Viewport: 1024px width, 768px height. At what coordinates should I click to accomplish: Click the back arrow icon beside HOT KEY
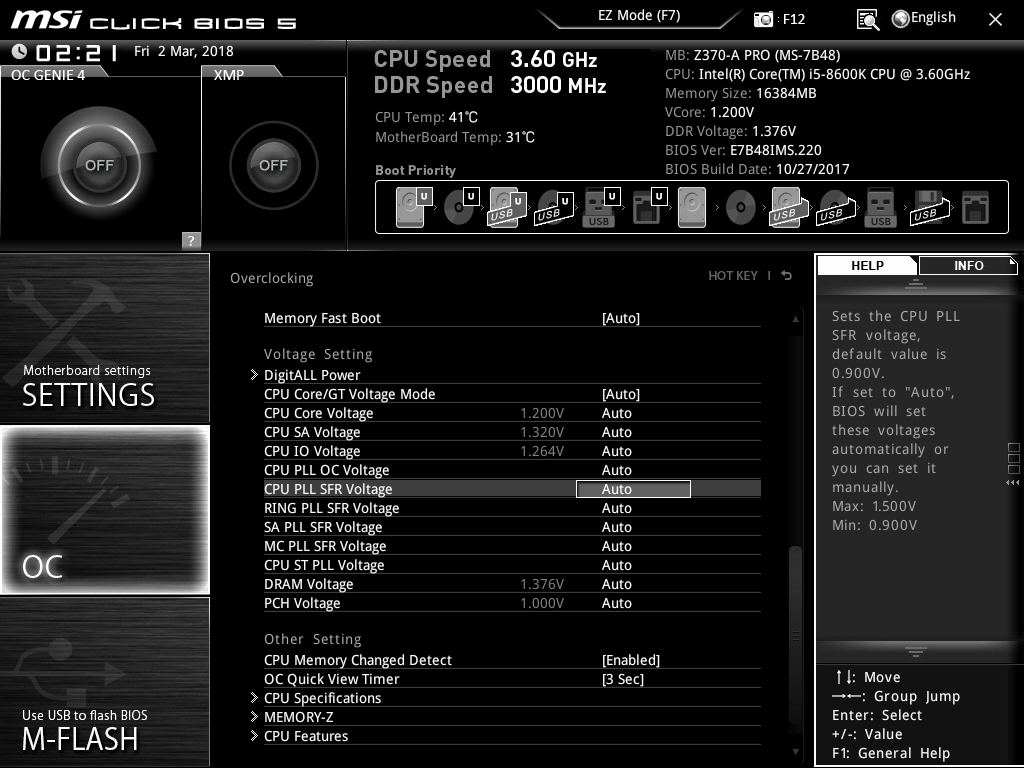coord(786,276)
